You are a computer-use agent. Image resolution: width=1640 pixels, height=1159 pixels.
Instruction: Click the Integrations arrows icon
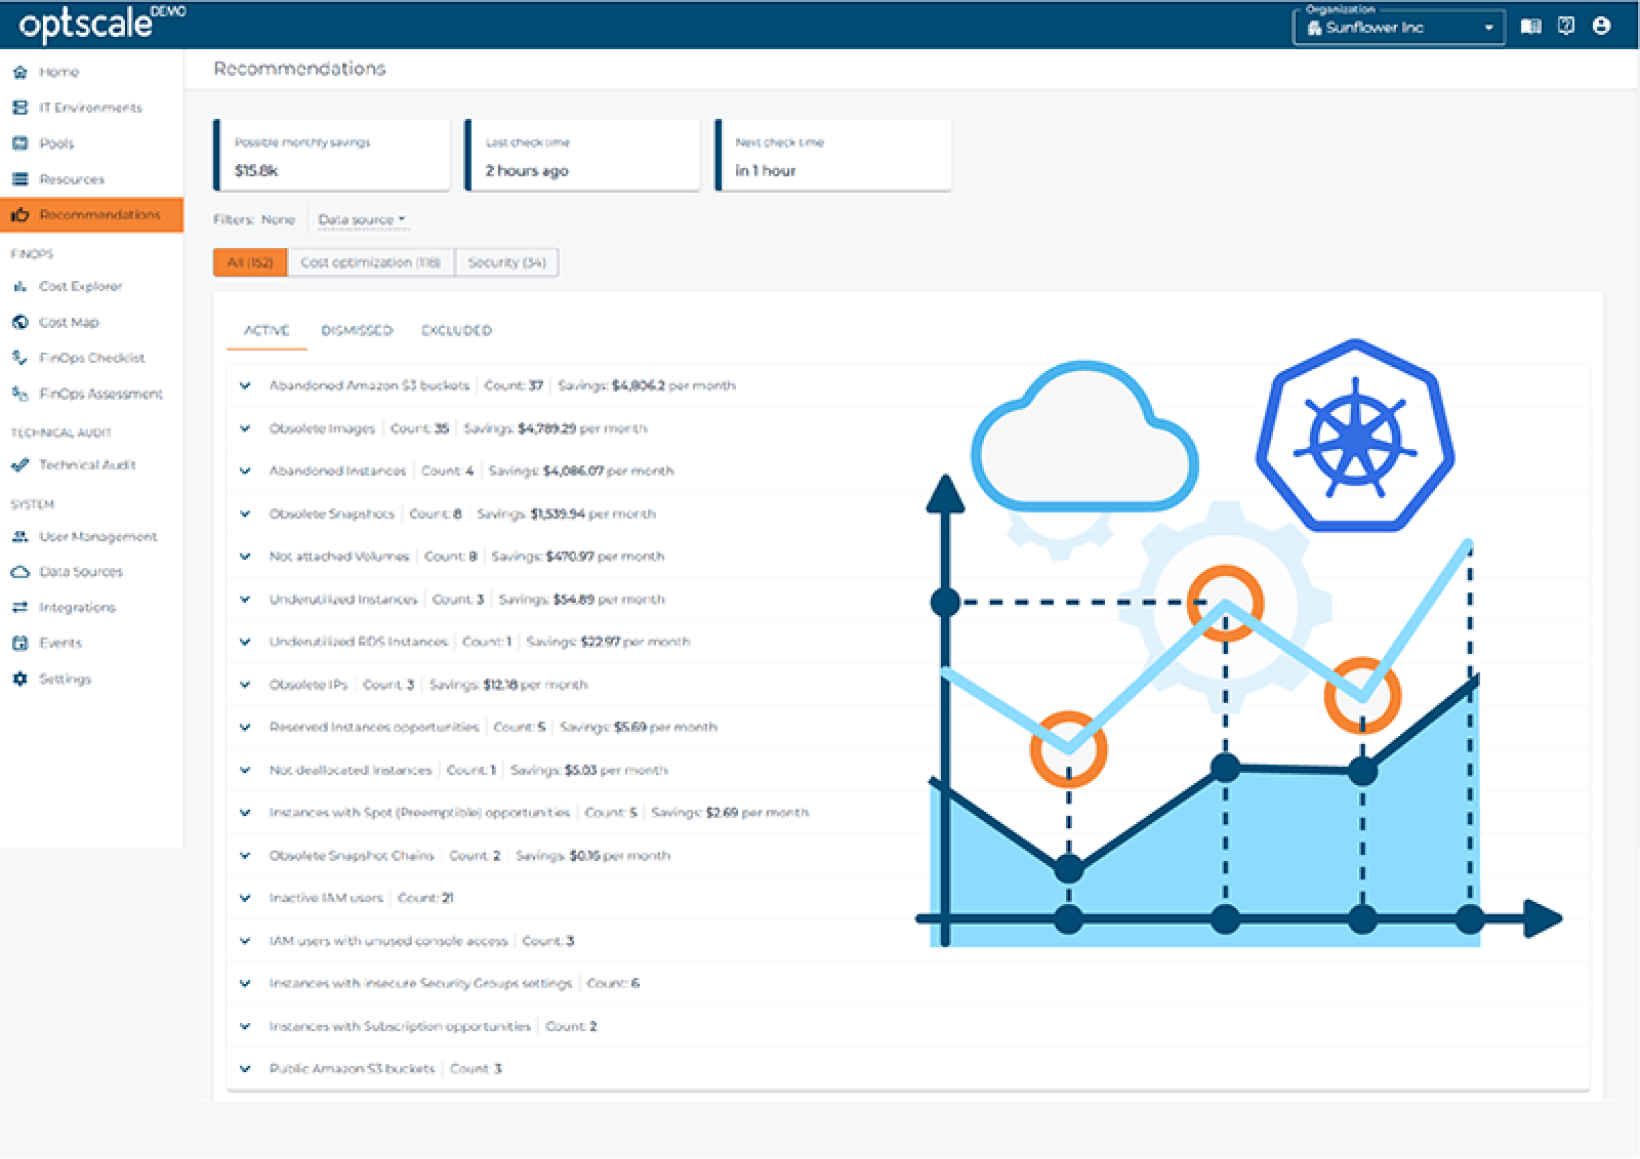pyautogui.click(x=20, y=607)
